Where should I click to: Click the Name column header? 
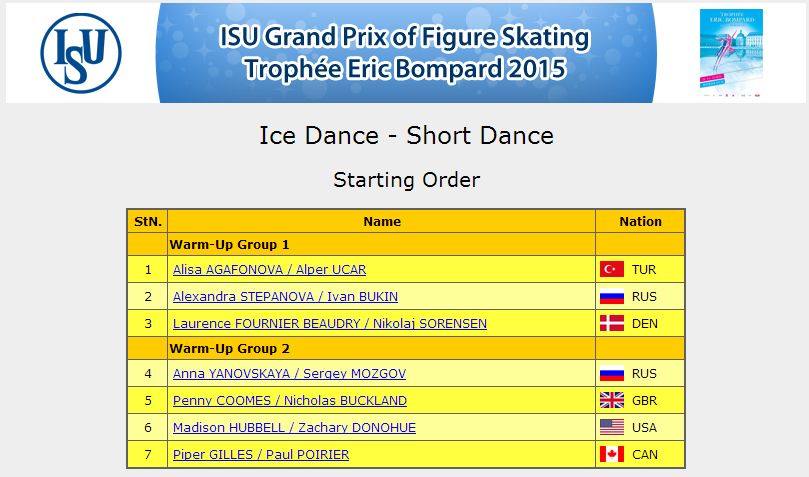[x=382, y=221]
